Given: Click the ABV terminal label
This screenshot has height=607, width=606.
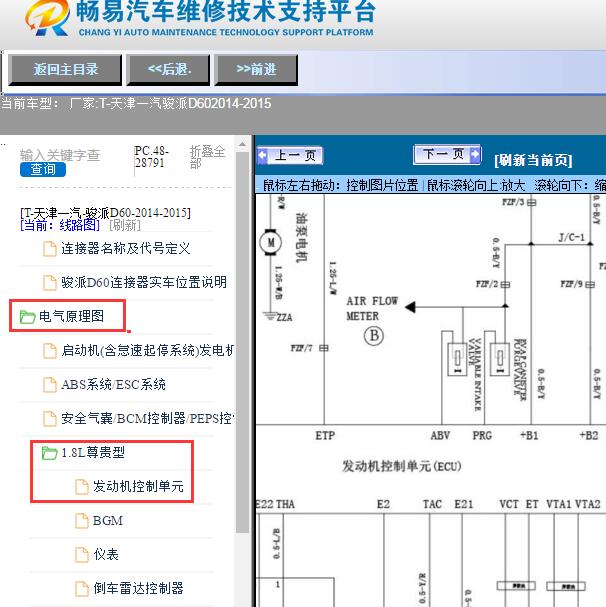Looking at the screenshot, I should pyautogui.click(x=440, y=436).
